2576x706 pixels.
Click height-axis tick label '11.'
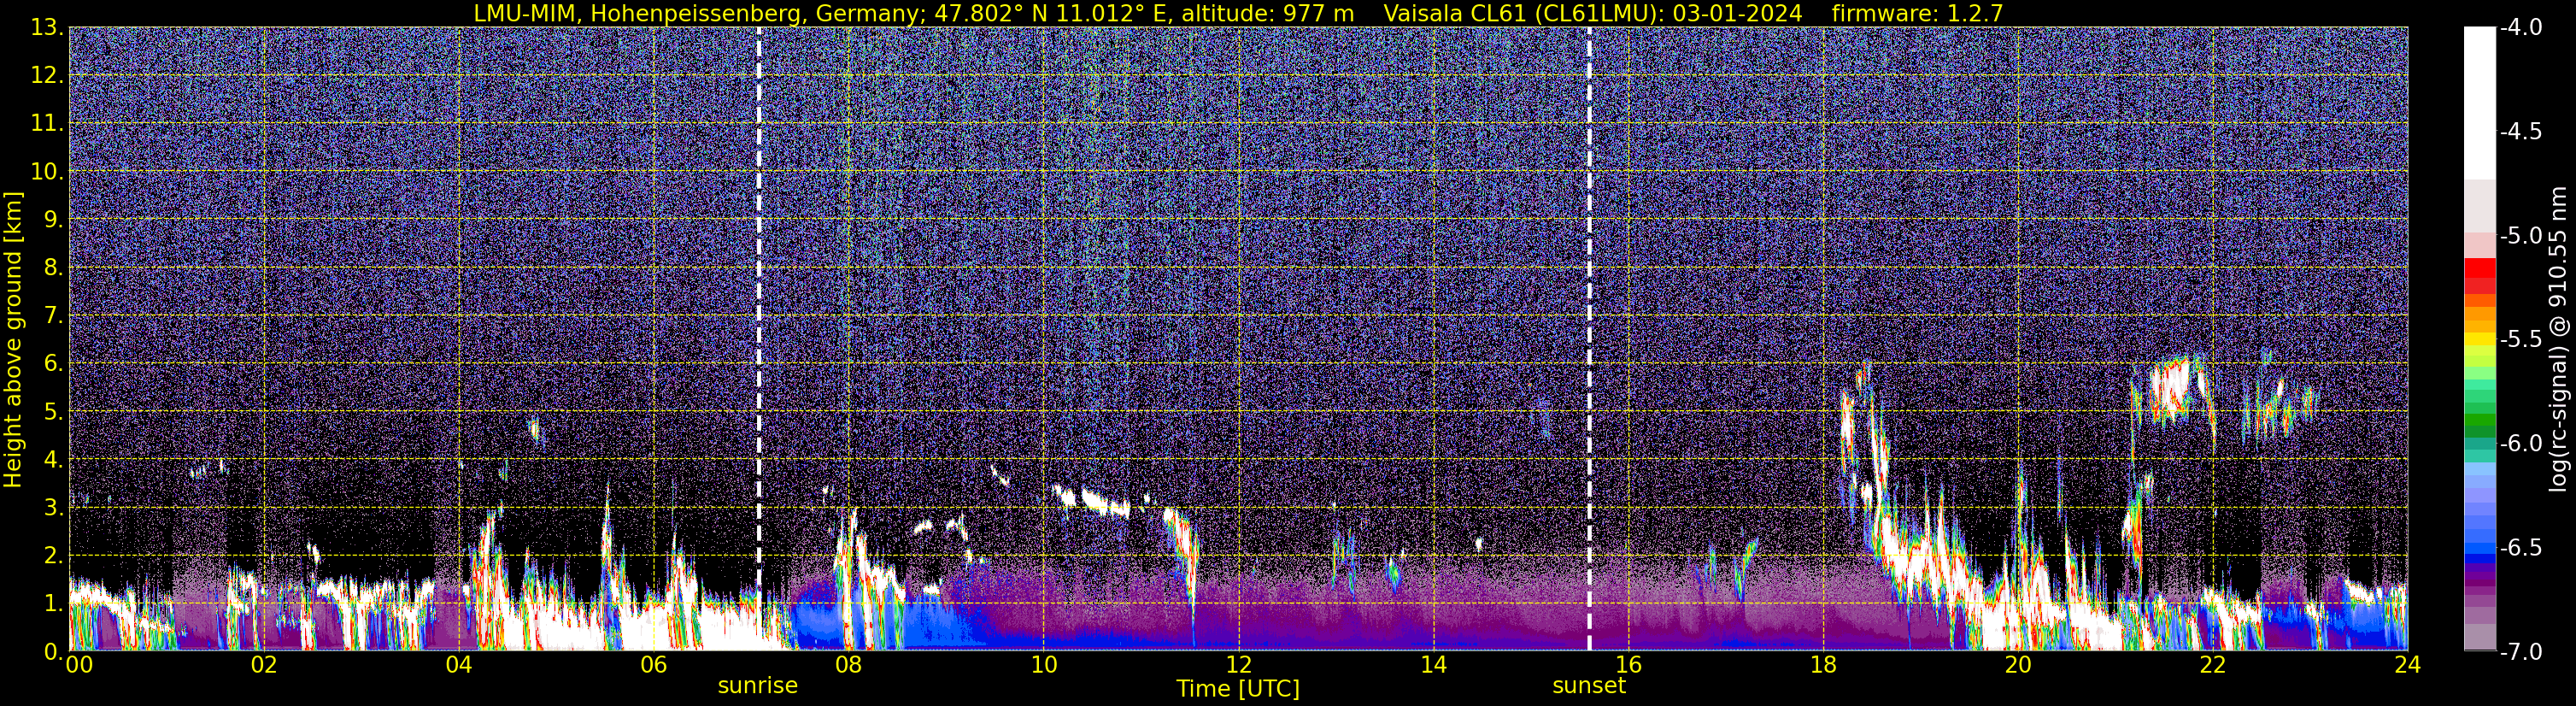(47, 124)
